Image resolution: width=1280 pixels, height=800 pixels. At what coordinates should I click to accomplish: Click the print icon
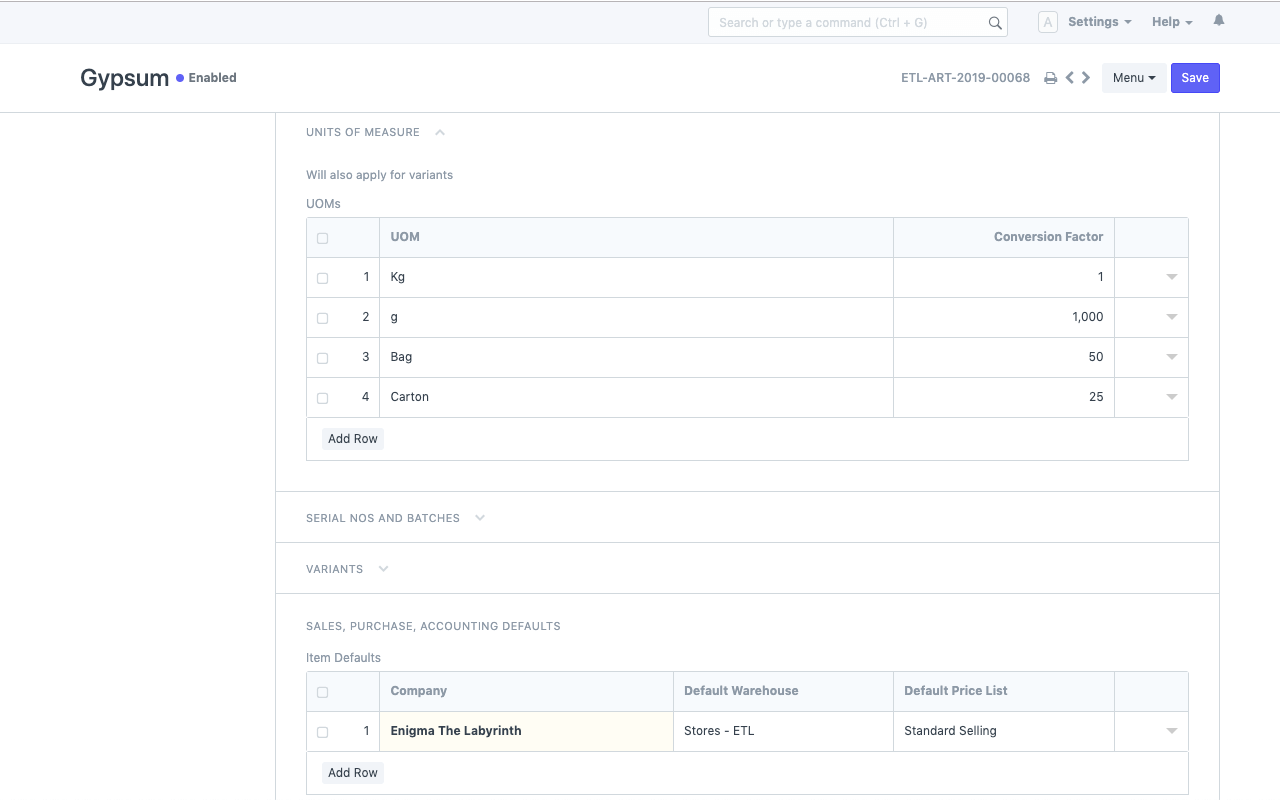coord(1050,78)
